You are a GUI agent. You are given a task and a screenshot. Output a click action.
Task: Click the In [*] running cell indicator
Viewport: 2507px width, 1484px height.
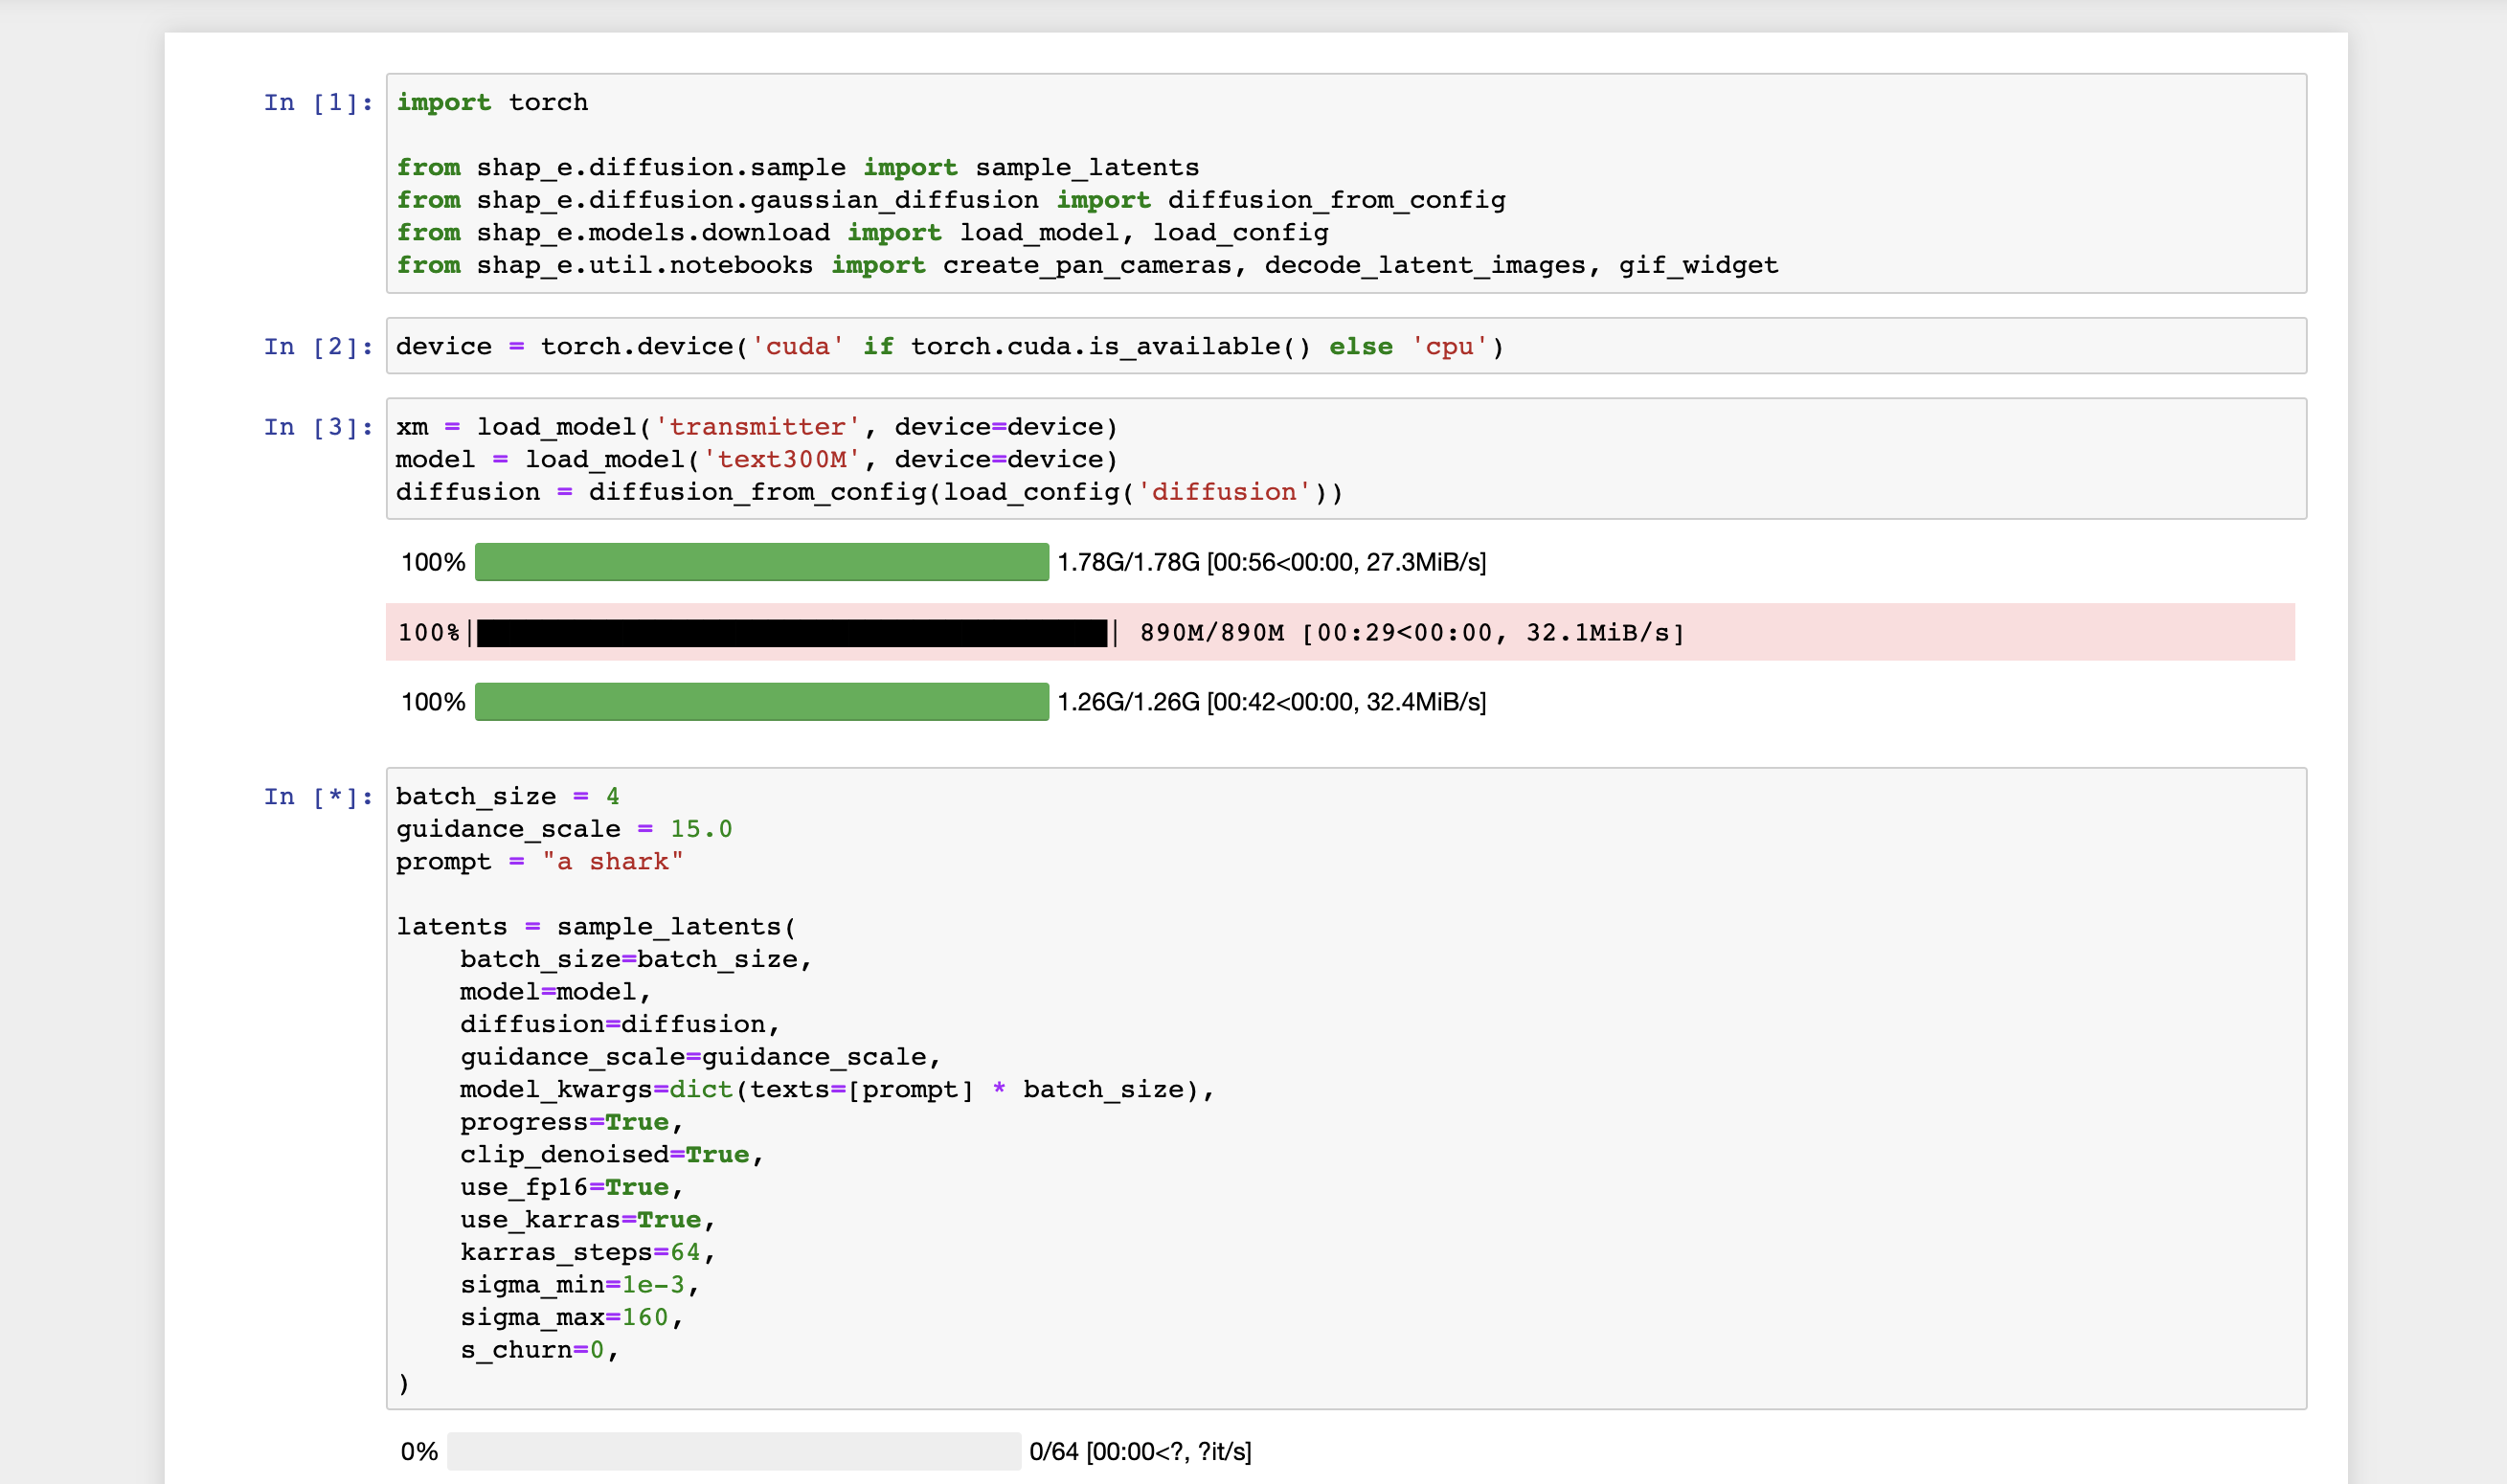[316, 795]
